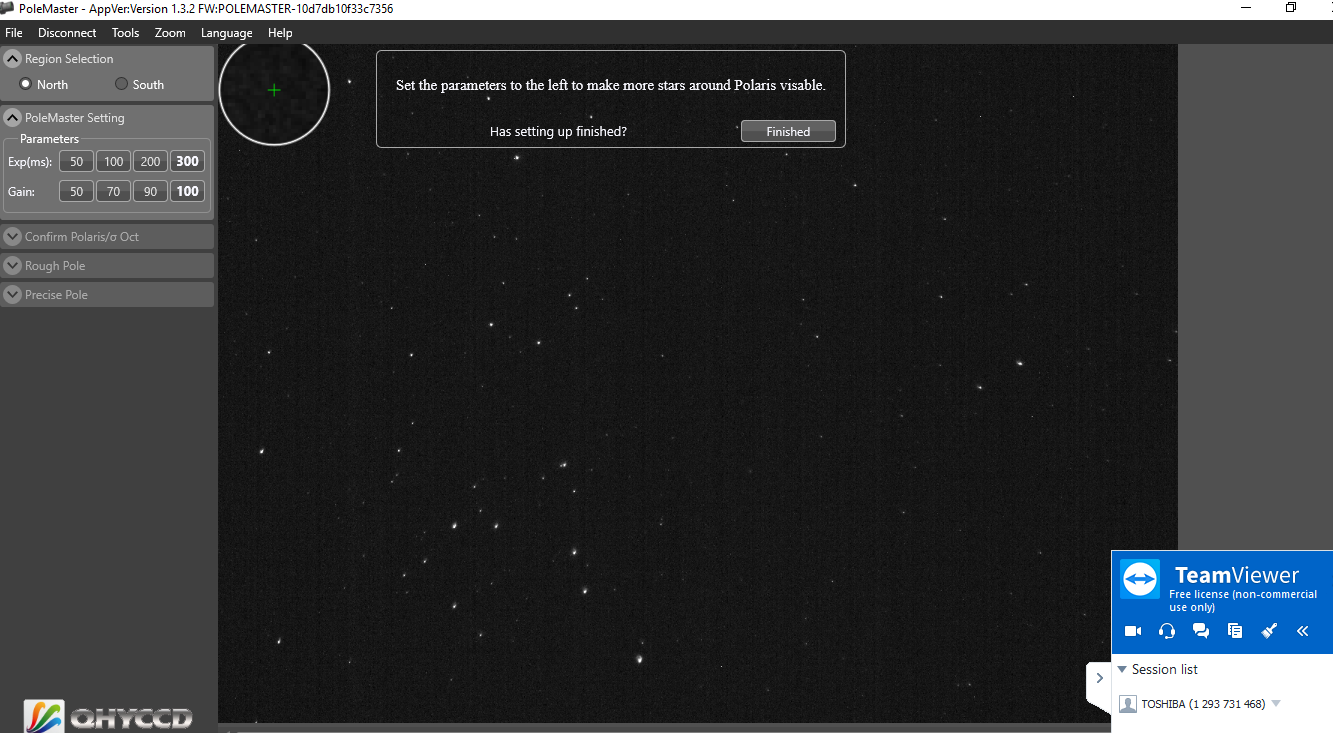Click the "Parameters" group label
This screenshot has height=733, width=1333.
(x=49, y=139)
